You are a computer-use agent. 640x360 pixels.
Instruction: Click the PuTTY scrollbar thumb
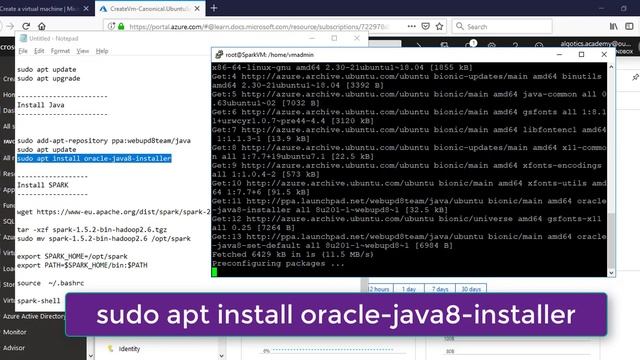[x=611, y=240]
